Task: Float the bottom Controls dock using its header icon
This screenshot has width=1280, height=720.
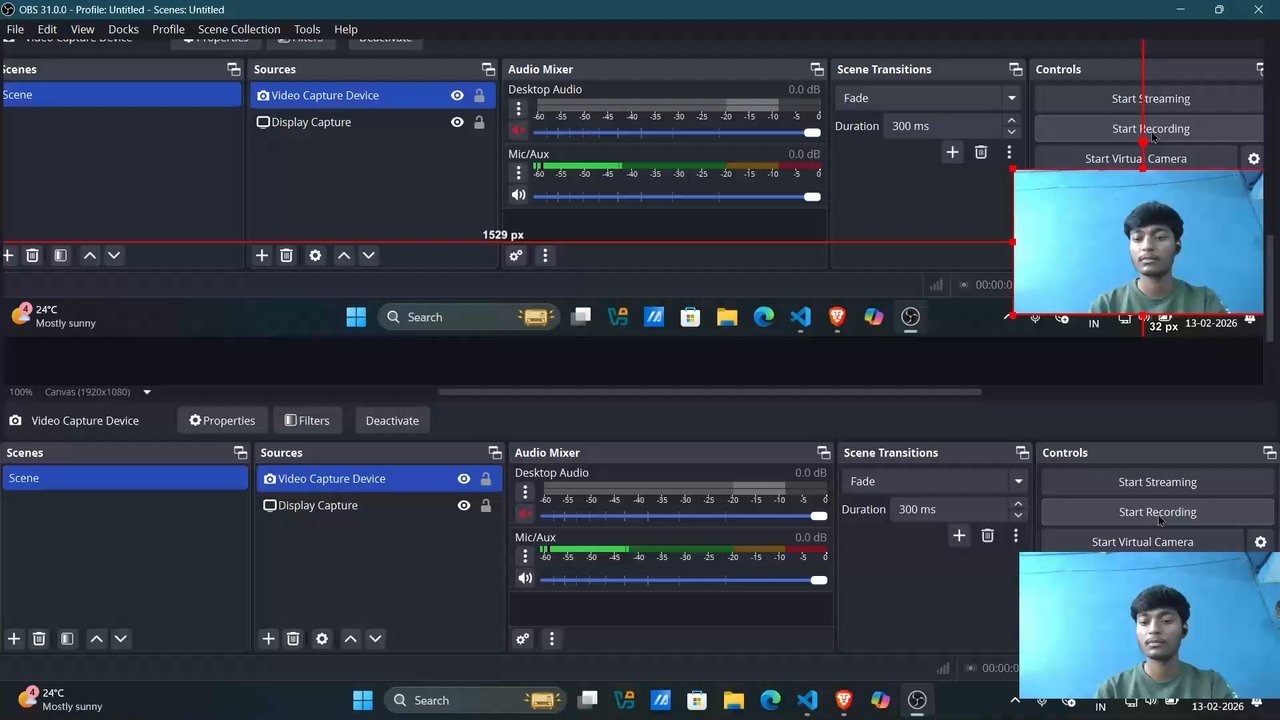Action: [x=1269, y=453]
